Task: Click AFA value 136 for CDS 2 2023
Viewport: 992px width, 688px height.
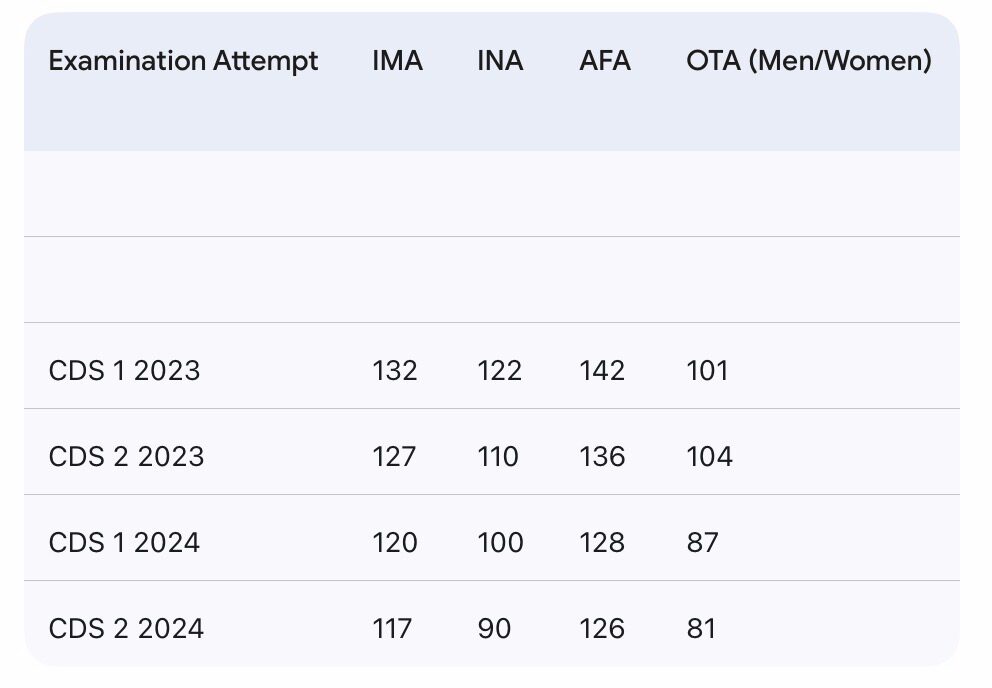Action: click(602, 457)
